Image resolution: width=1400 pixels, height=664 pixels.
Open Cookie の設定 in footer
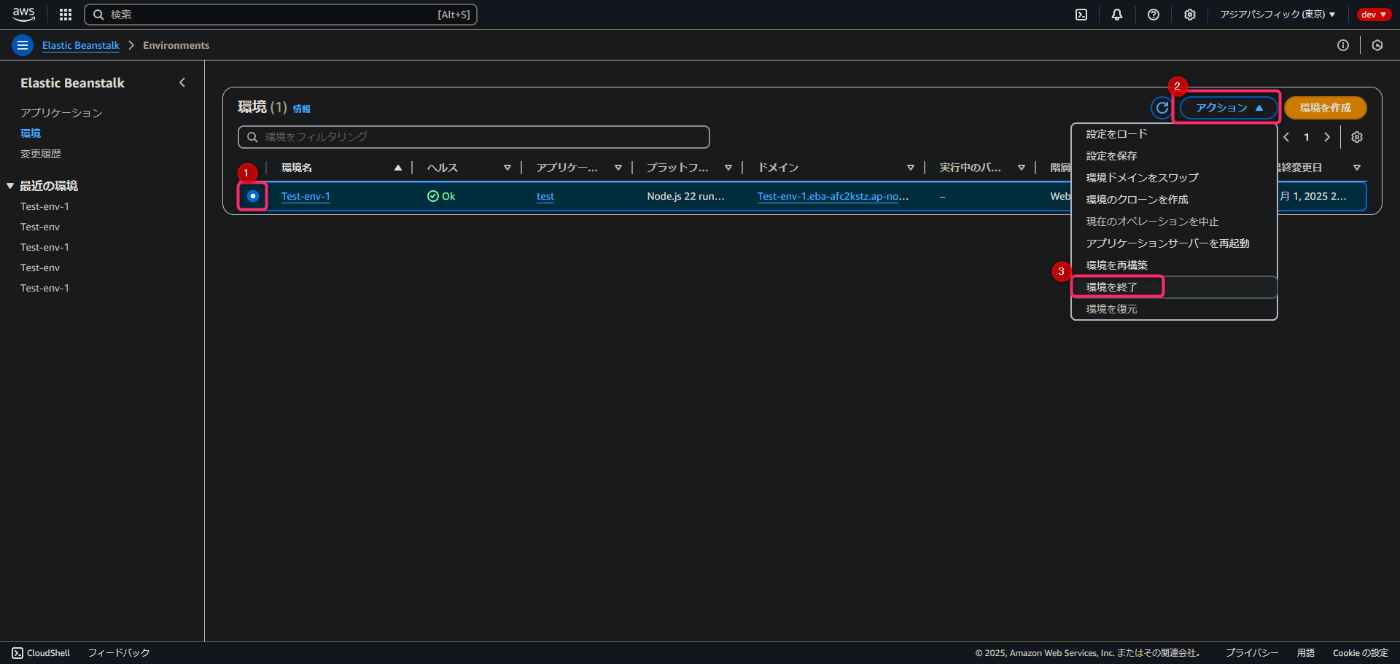tap(1360, 653)
